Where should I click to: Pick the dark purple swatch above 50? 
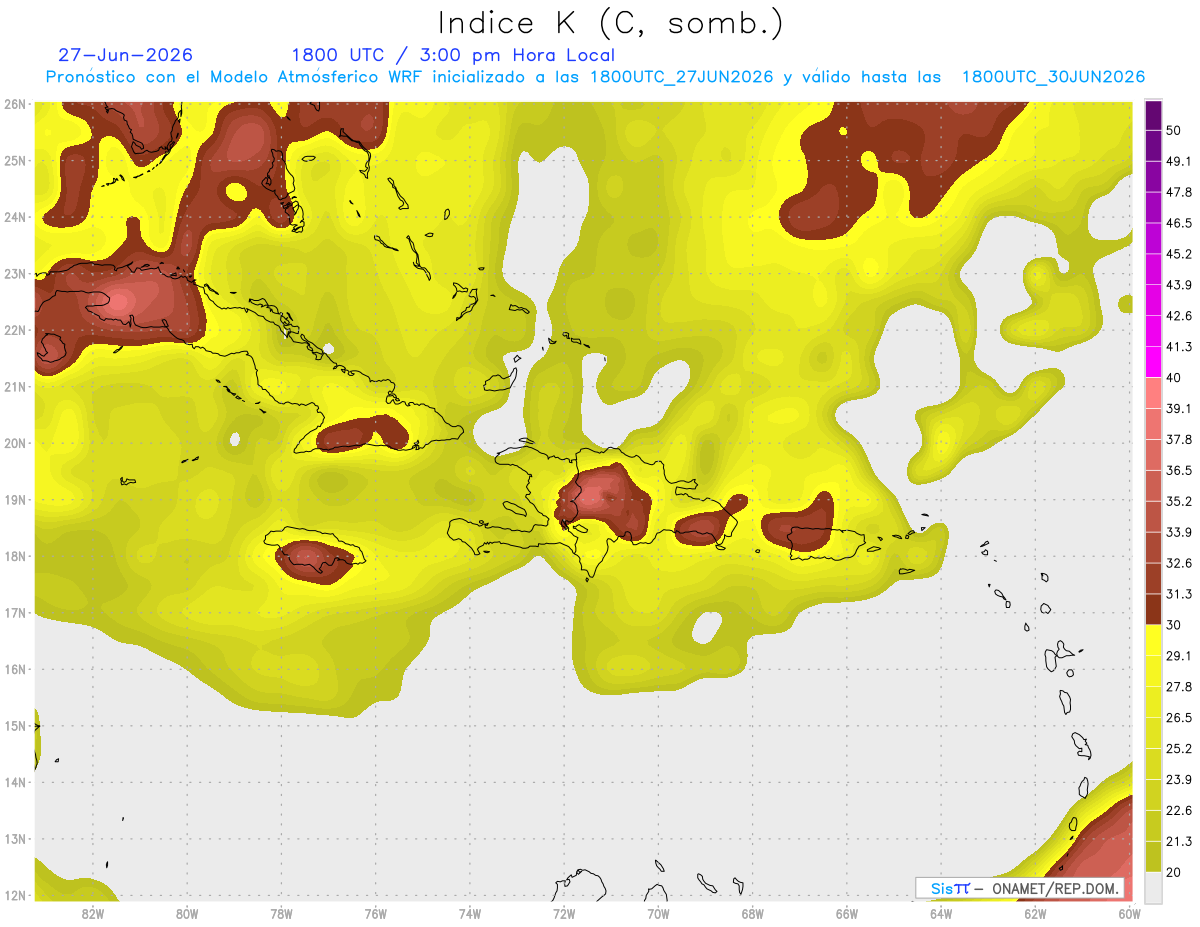[1153, 115]
